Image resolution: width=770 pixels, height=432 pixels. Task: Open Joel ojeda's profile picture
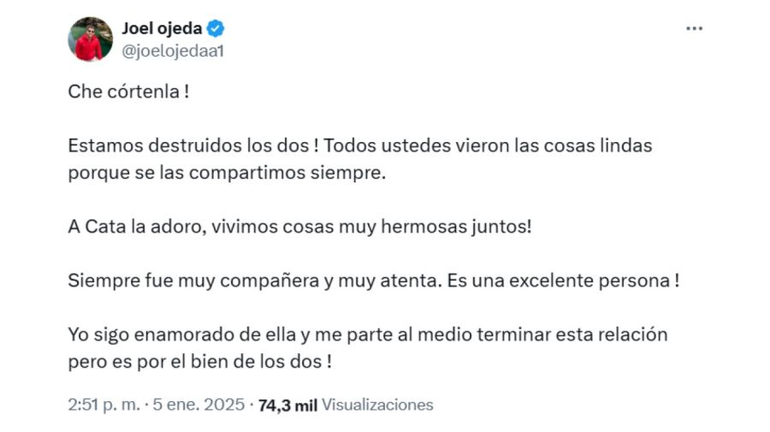[90, 39]
